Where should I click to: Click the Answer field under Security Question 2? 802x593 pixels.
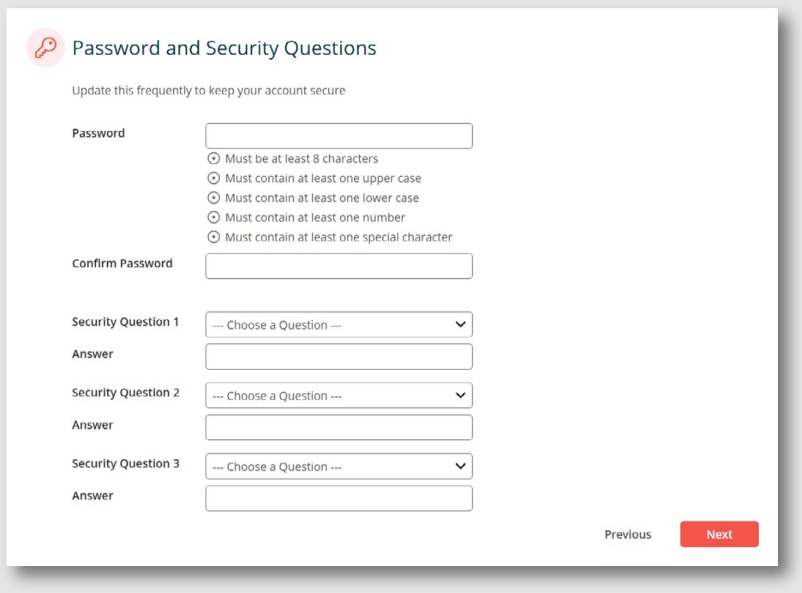pyautogui.click(x=338, y=428)
